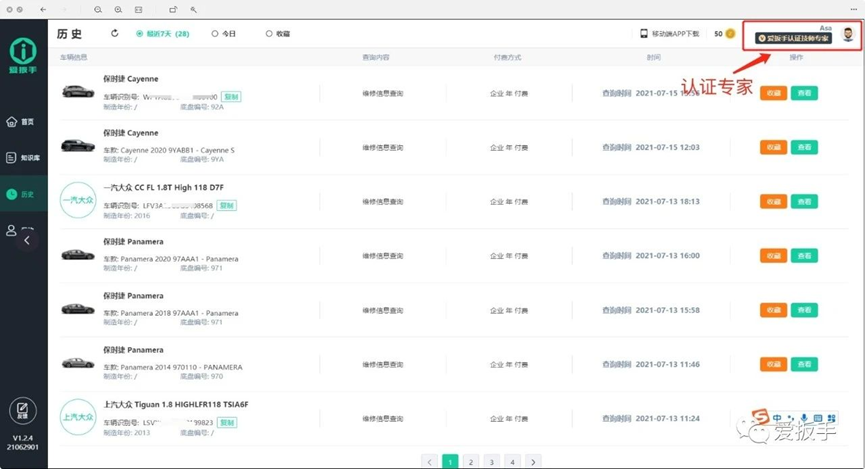This screenshot has width=865, height=469.
Task: Click the 移动端APP下载 link
Action: click(675, 34)
